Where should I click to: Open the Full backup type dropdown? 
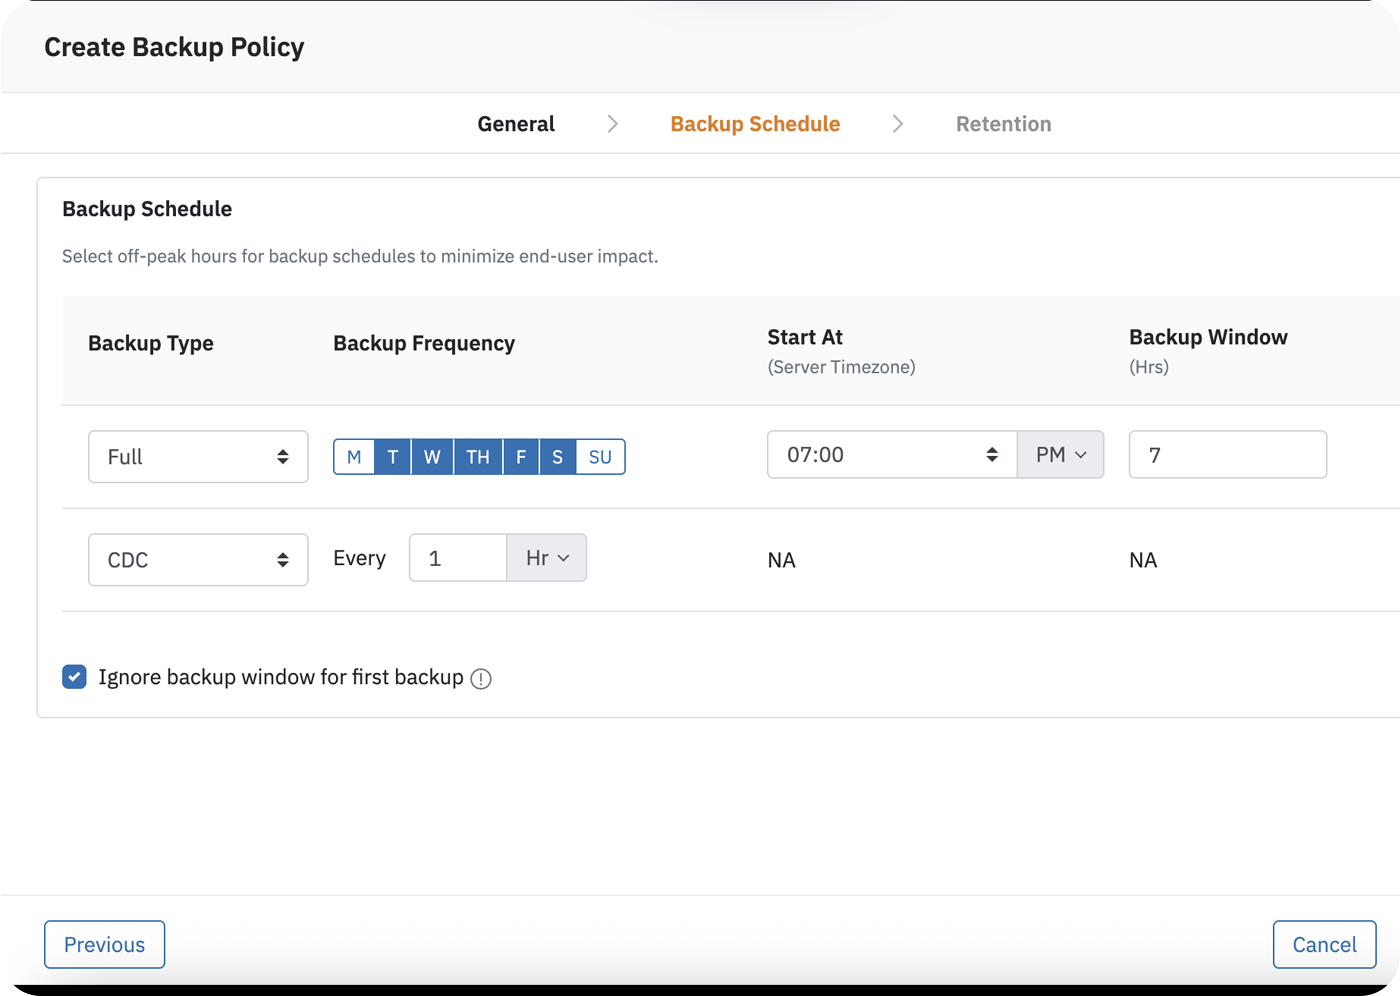(x=198, y=457)
